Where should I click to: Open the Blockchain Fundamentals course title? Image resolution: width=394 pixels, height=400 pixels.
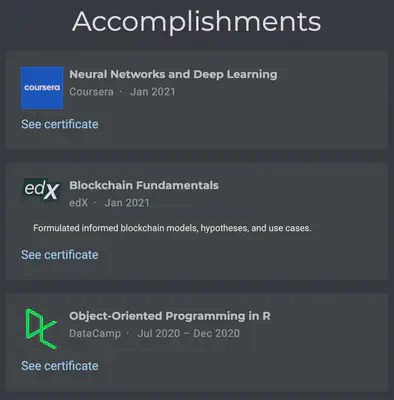pos(144,185)
